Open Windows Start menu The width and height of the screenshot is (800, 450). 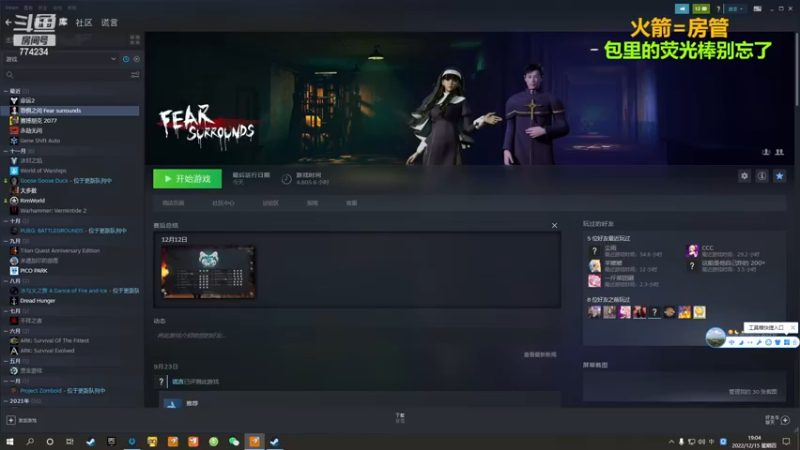(x=10, y=441)
